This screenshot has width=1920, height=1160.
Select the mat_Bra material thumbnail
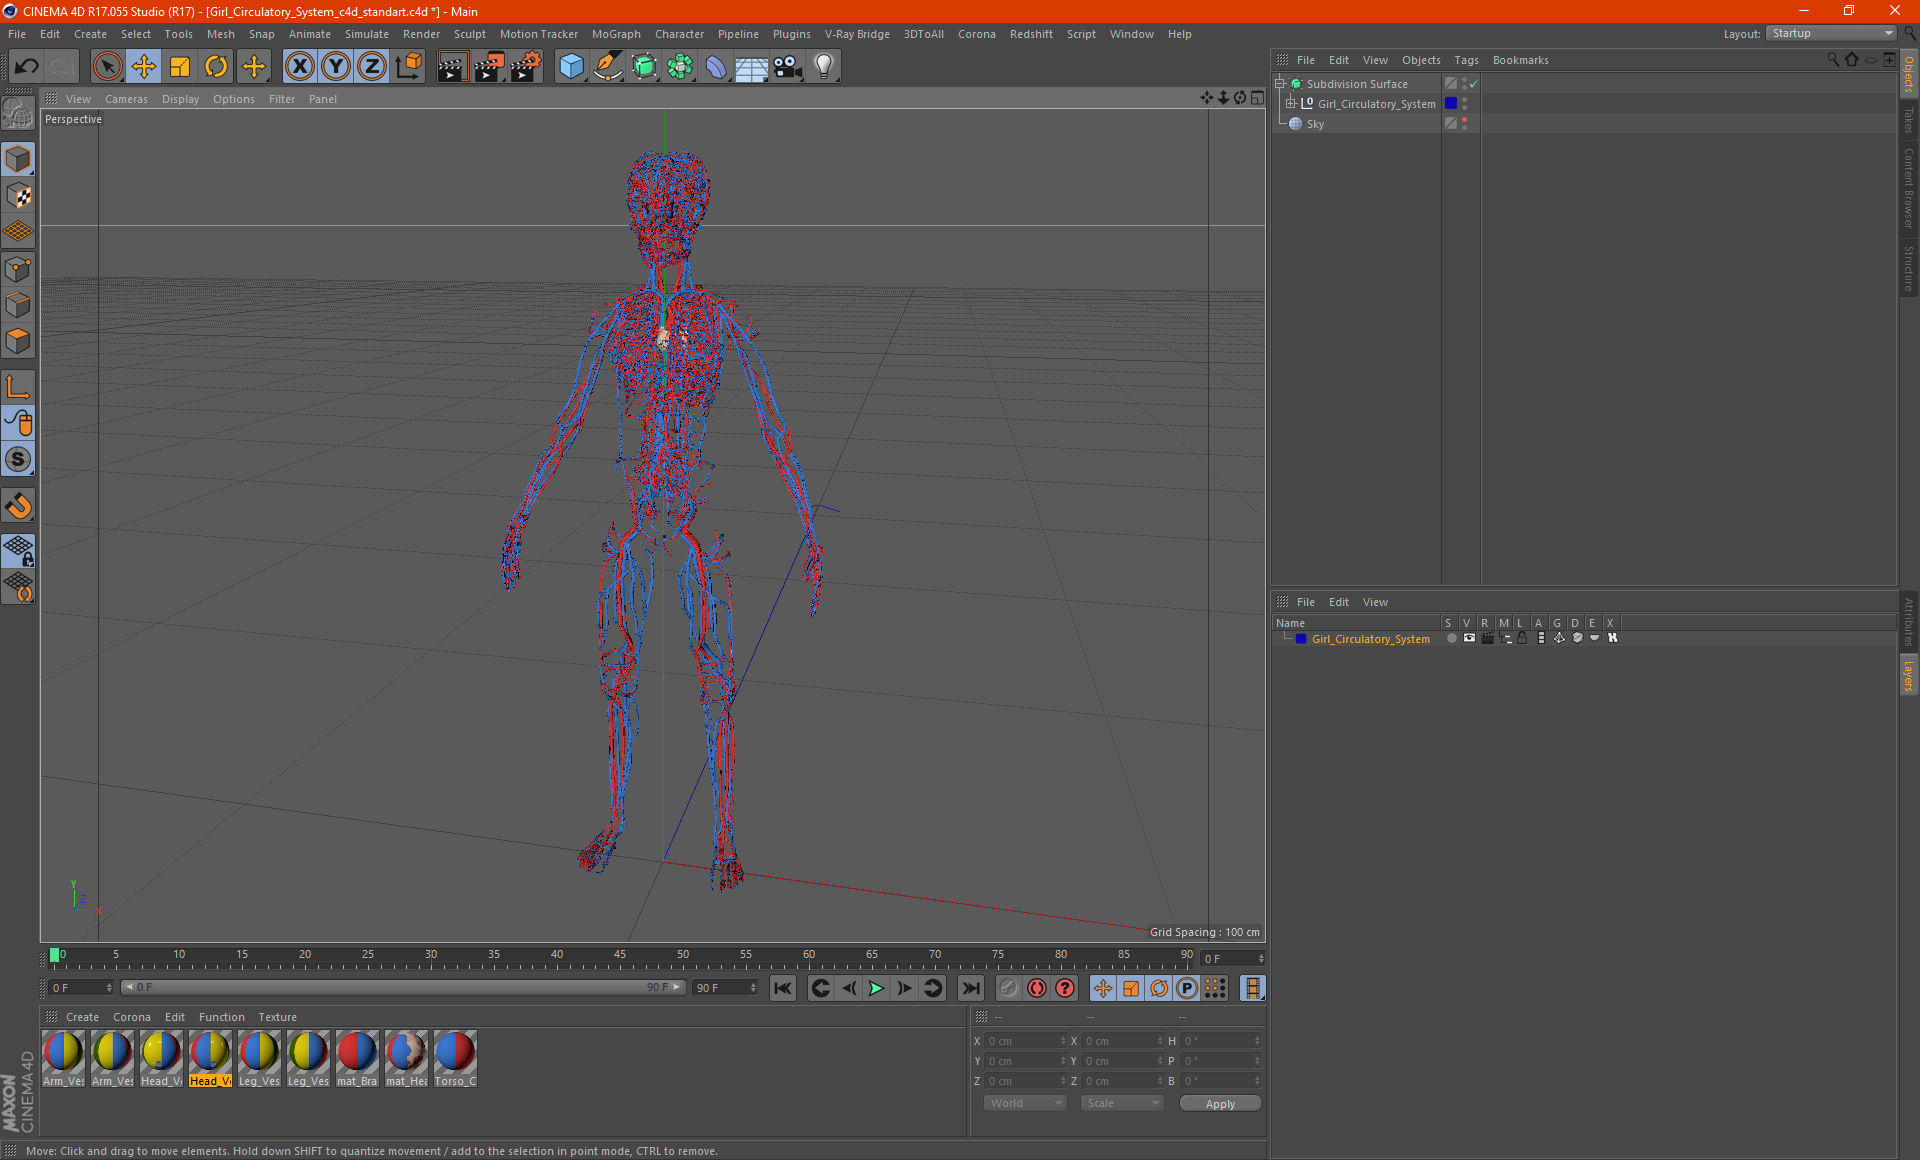357,1058
